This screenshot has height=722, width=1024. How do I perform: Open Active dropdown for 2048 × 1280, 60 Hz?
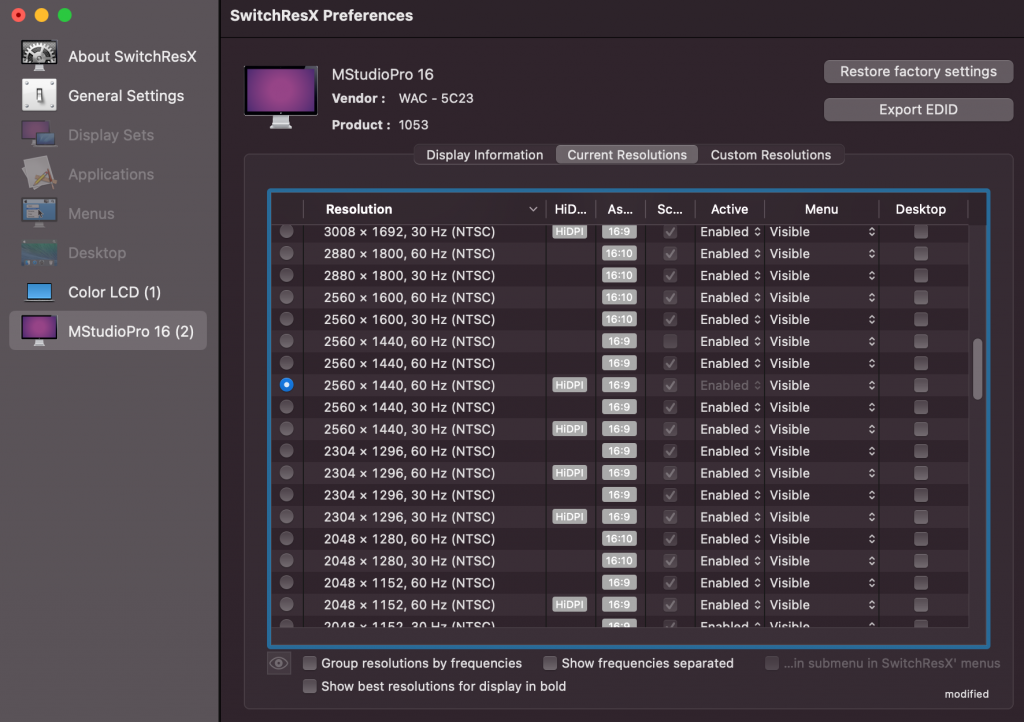730,539
